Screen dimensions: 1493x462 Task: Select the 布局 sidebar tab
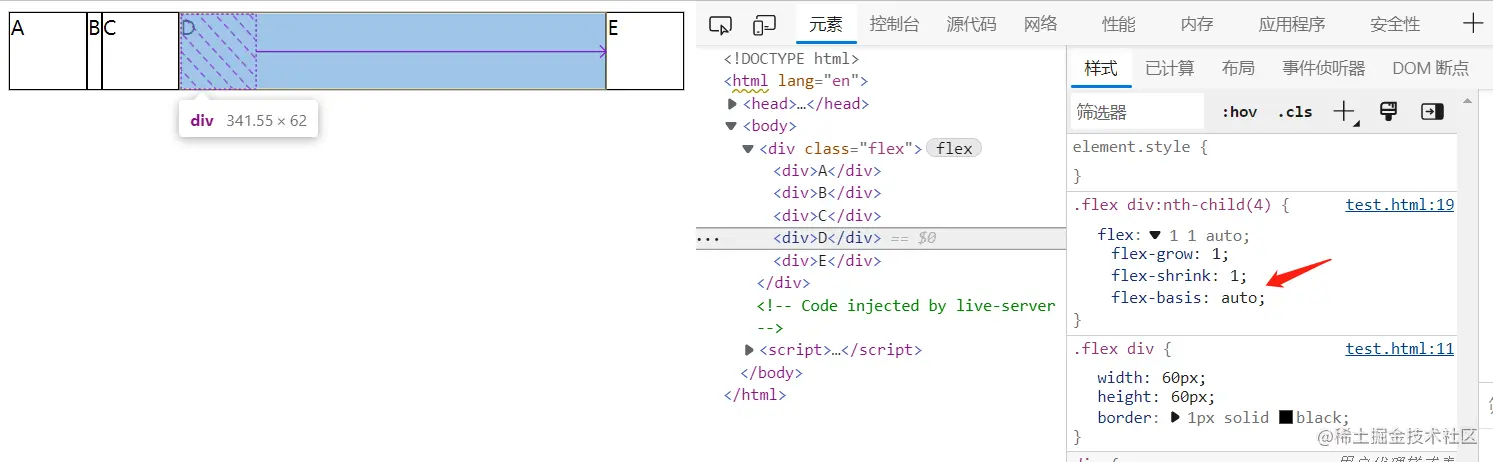1238,68
